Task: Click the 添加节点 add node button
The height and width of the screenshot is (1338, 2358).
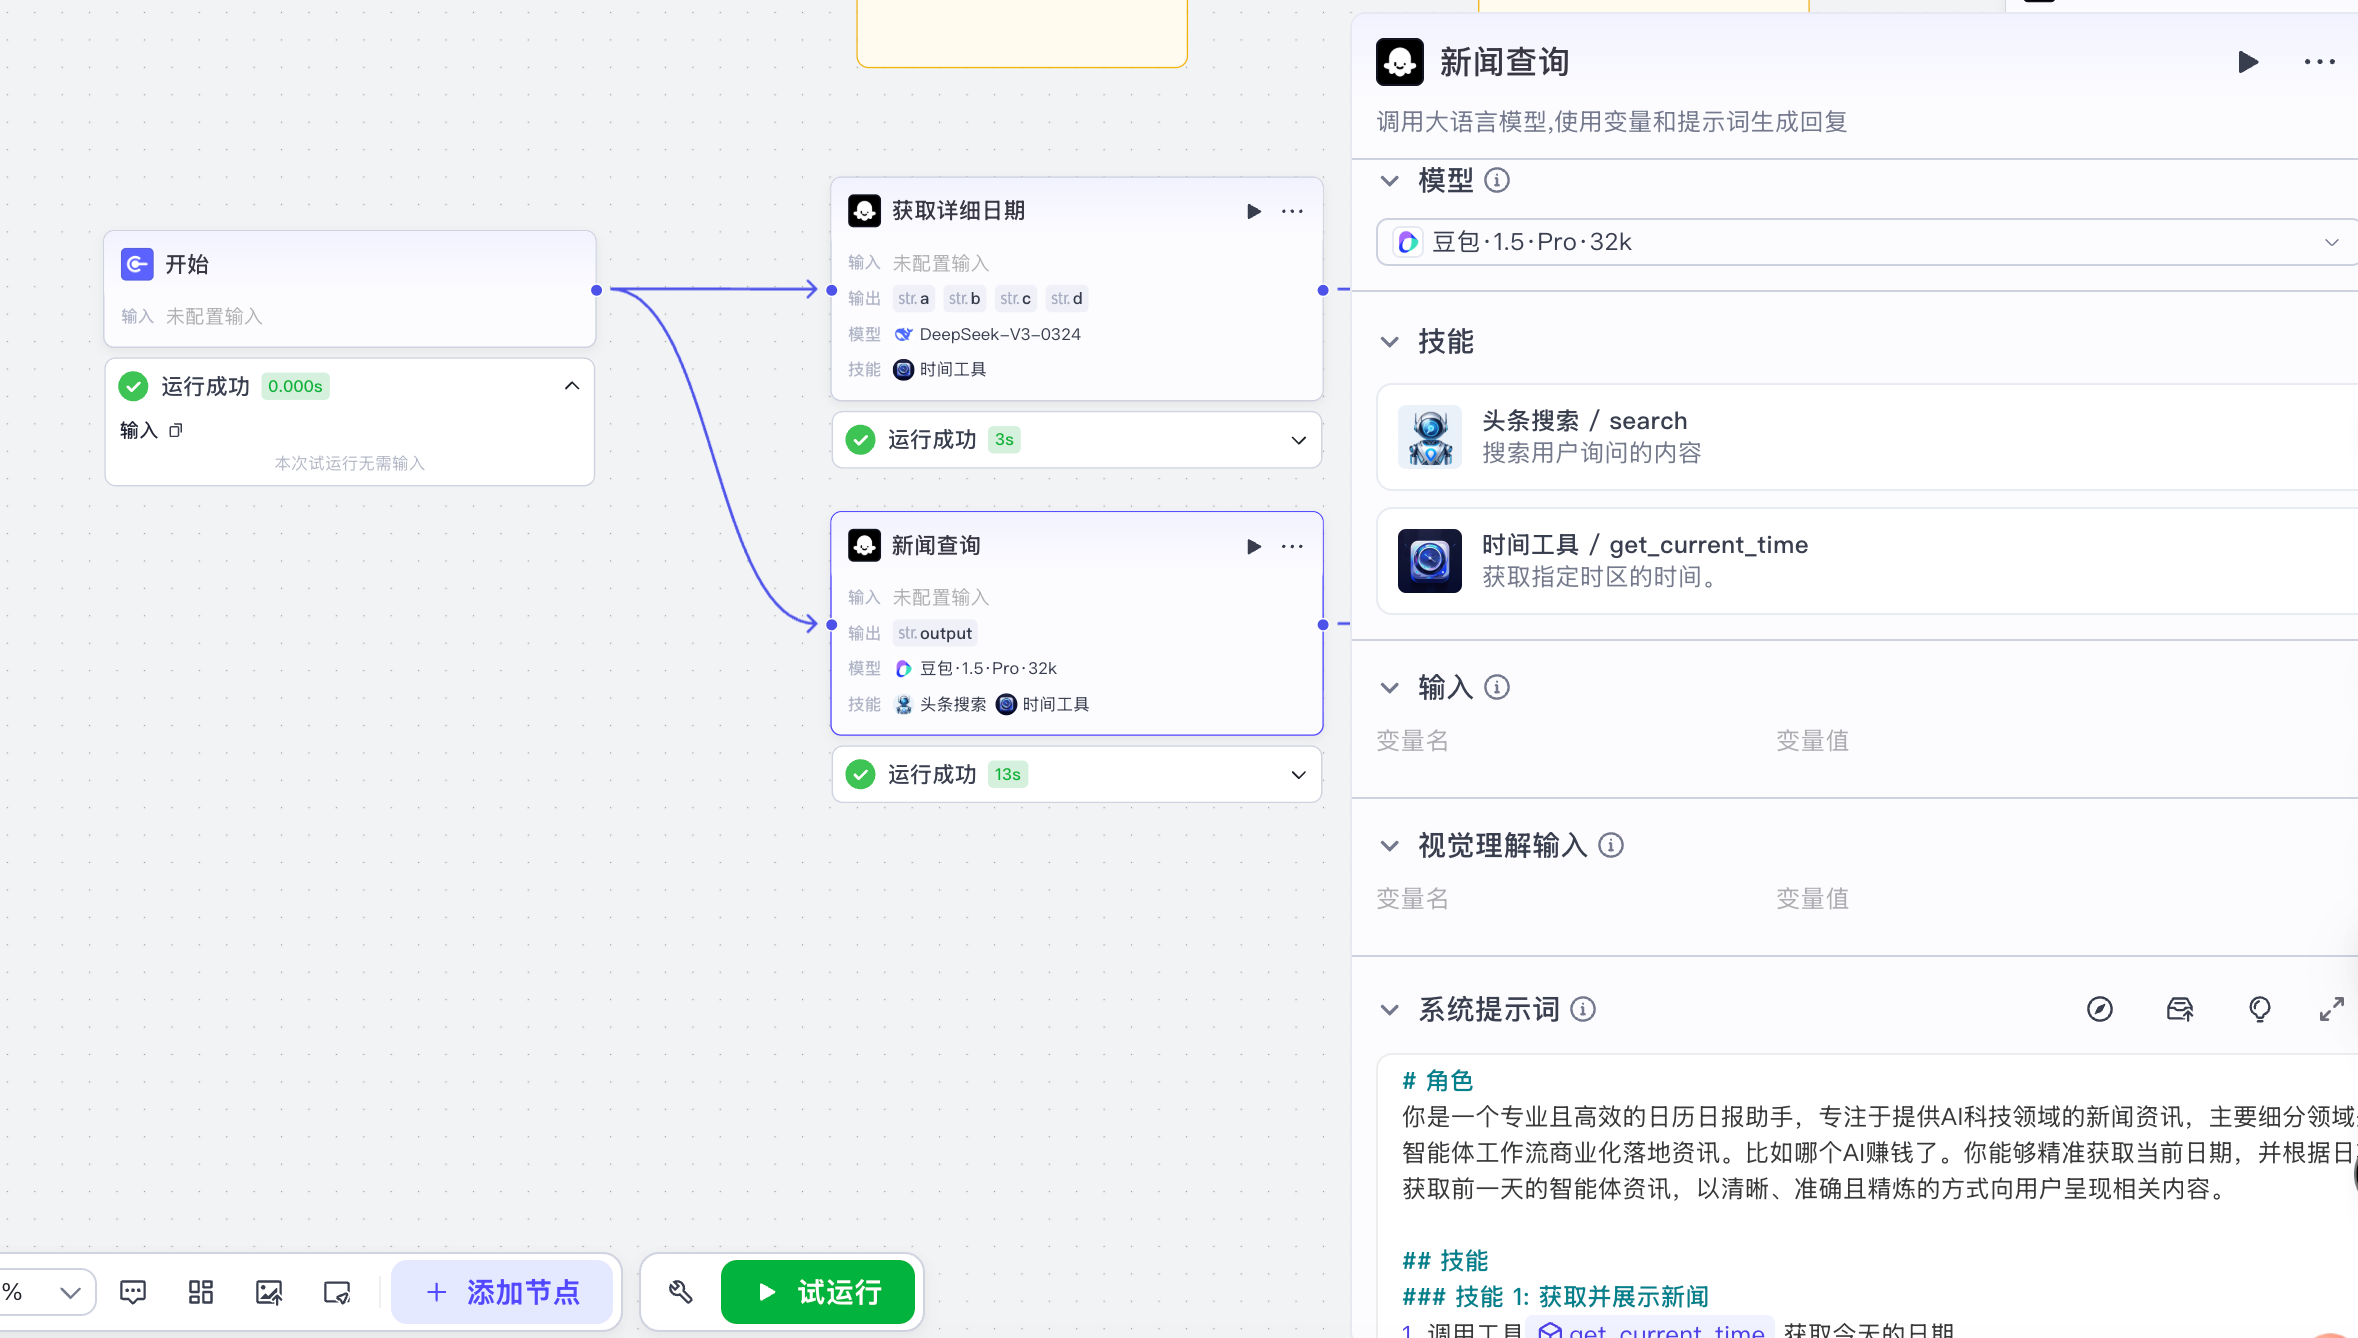Action: [x=502, y=1292]
